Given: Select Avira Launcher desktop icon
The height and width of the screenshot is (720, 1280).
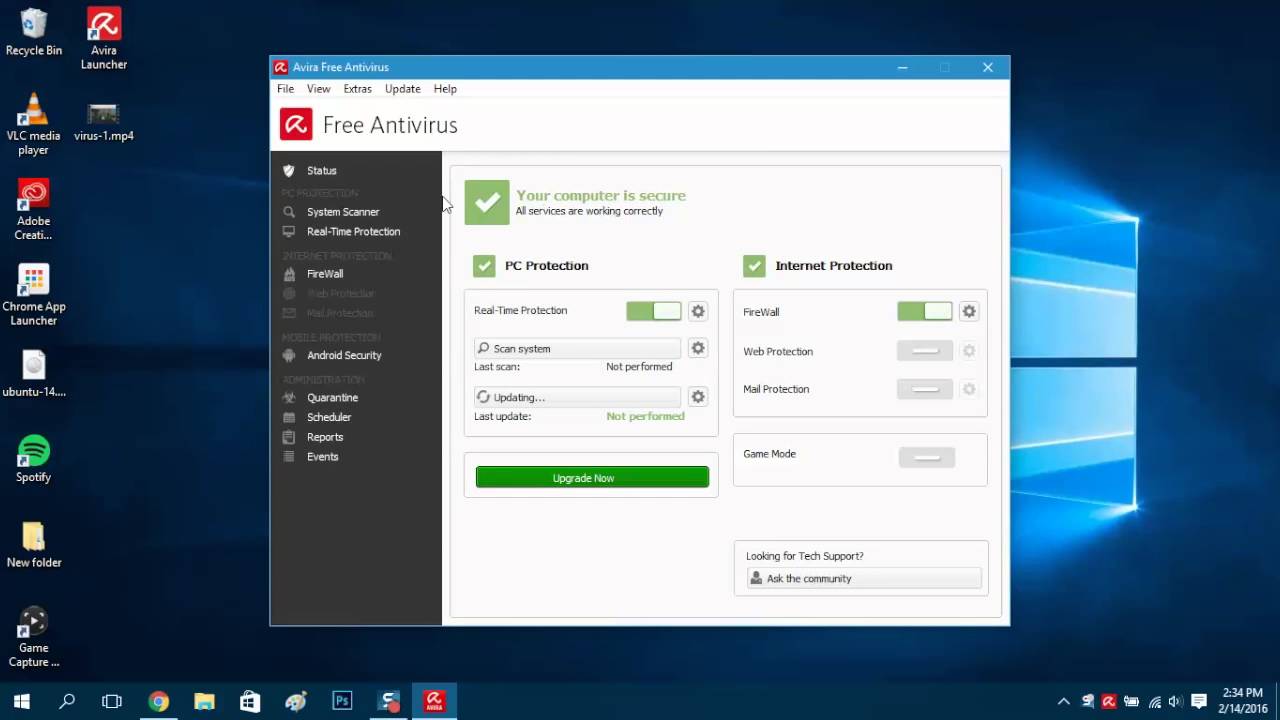Looking at the screenshot, I should click(x=104, y=38).
